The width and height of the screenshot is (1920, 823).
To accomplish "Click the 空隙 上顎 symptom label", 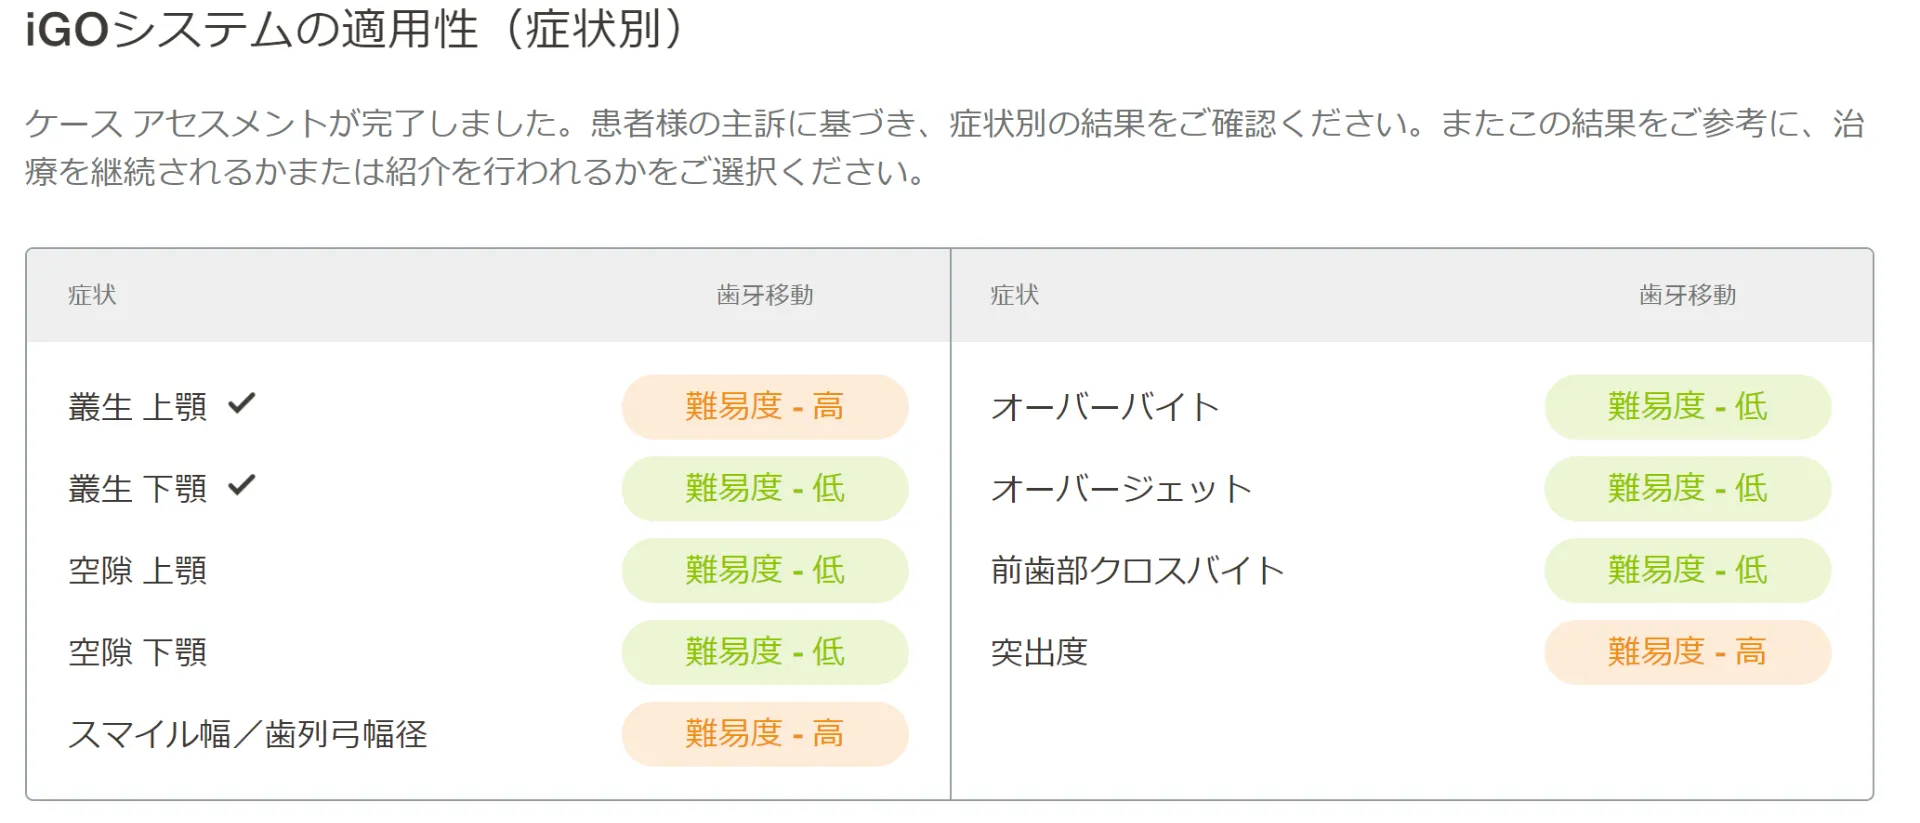I will [x=138, y=571].
